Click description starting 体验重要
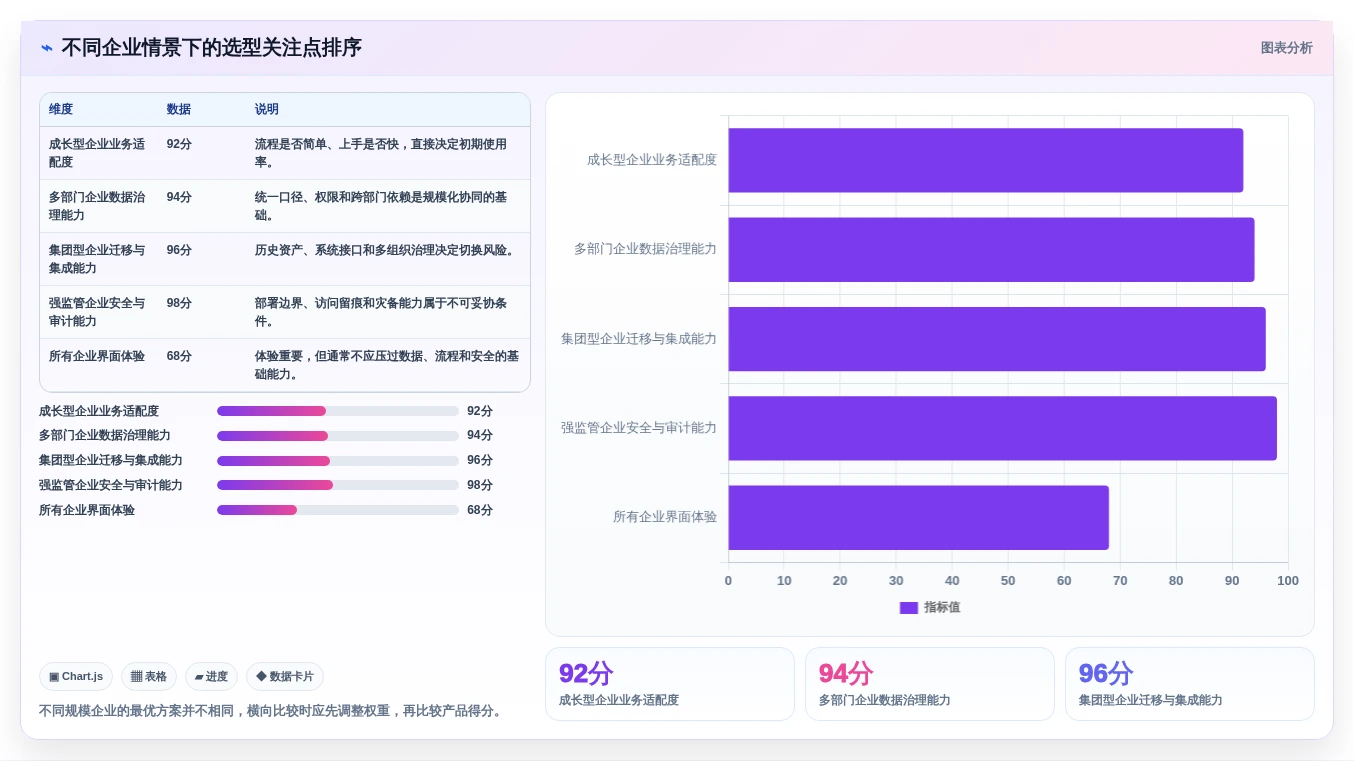Screen dimensions: 1354x761 tap(387, 365)
